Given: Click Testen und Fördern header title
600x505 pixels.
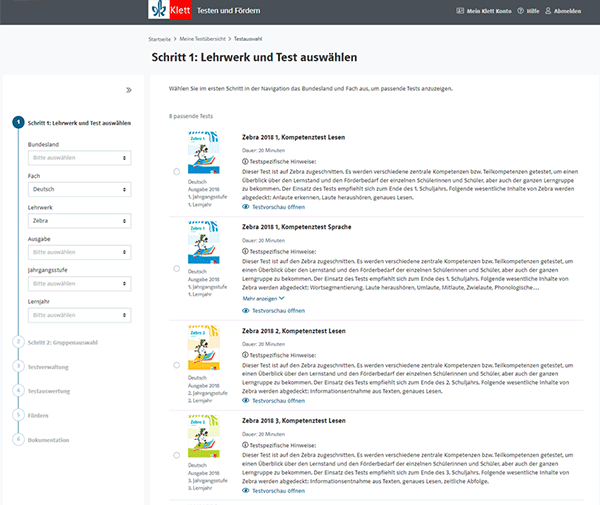Looking at the screenshot, I should pos(228,11).
